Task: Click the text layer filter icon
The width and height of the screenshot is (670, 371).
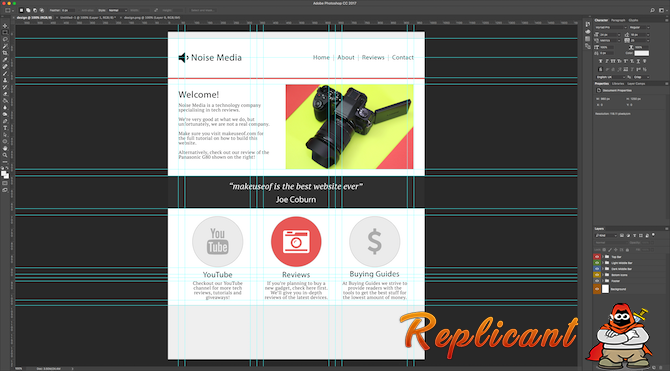Action: point(635,236)
